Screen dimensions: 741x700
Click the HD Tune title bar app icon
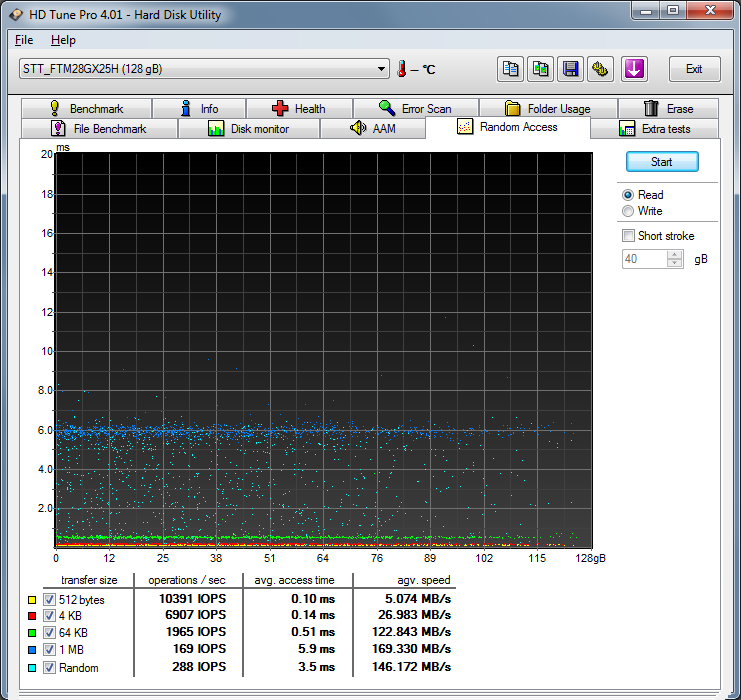(16, 15)
